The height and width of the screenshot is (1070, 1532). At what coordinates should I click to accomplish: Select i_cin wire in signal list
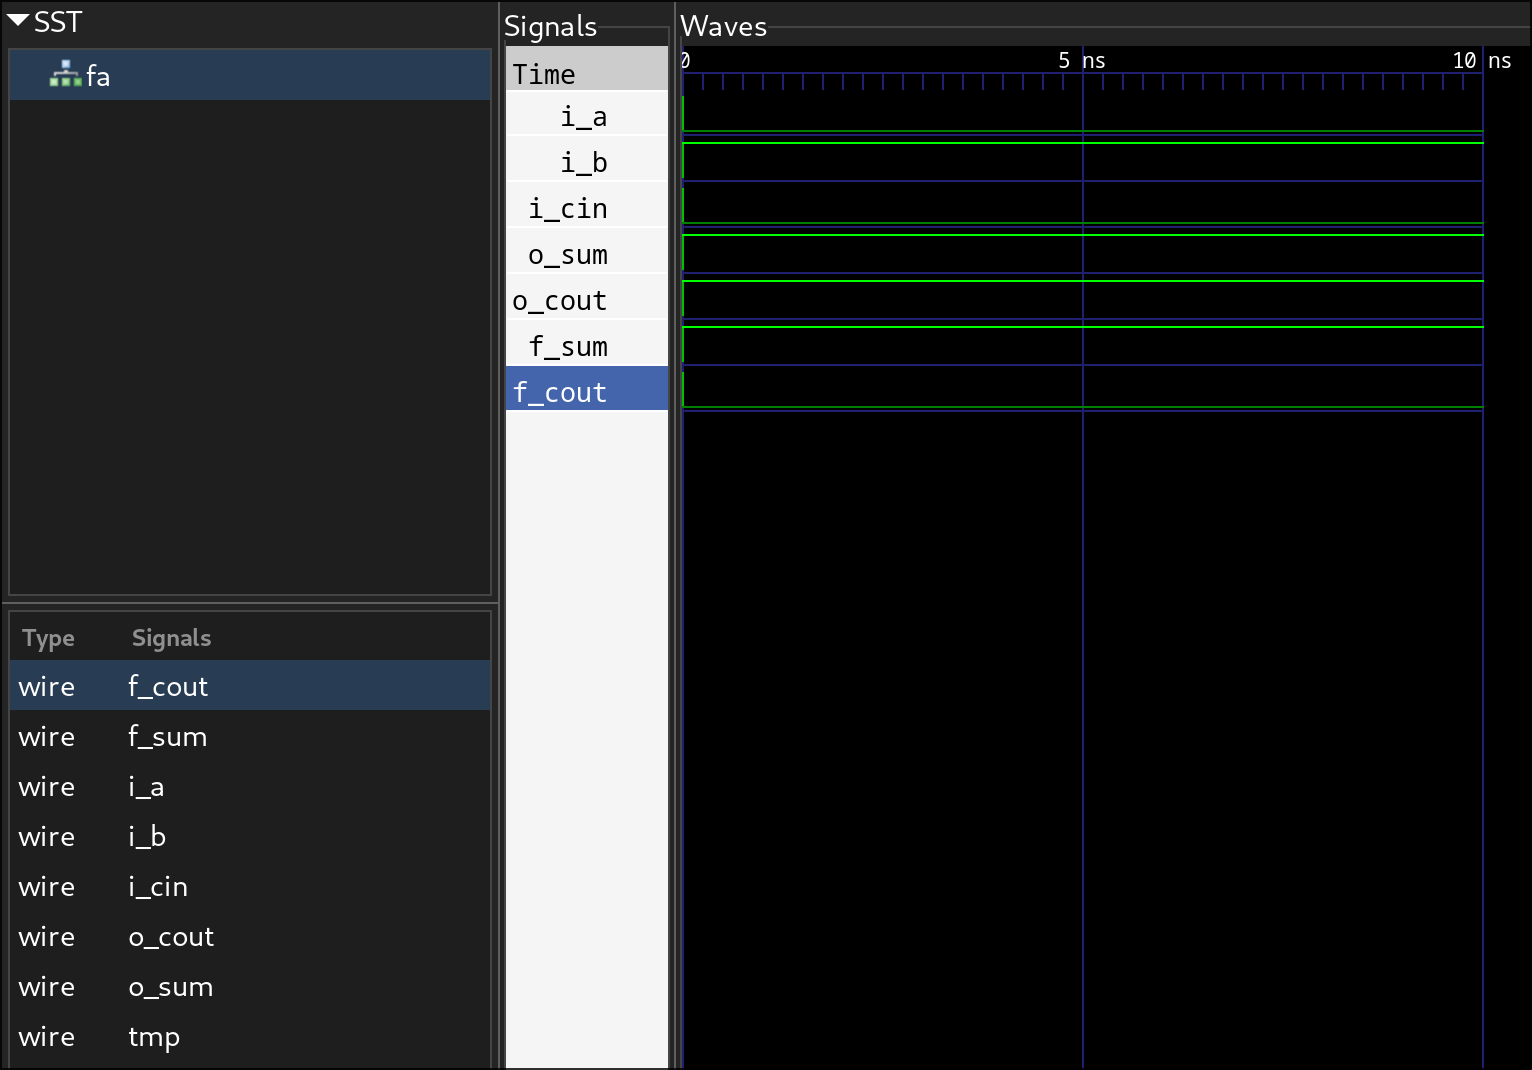pos(250,886)
